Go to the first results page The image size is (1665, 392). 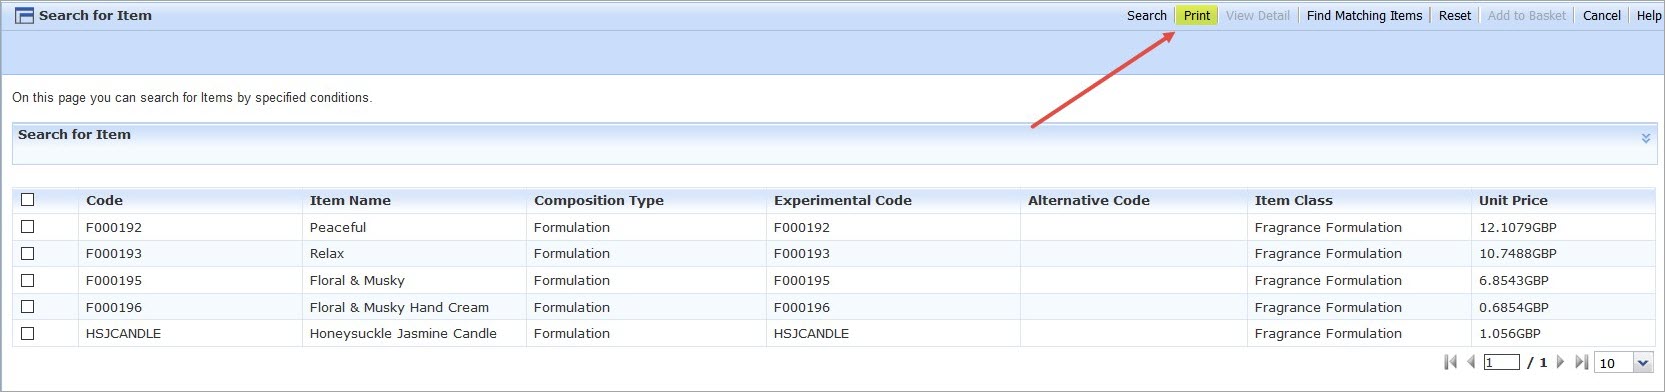1451,362
